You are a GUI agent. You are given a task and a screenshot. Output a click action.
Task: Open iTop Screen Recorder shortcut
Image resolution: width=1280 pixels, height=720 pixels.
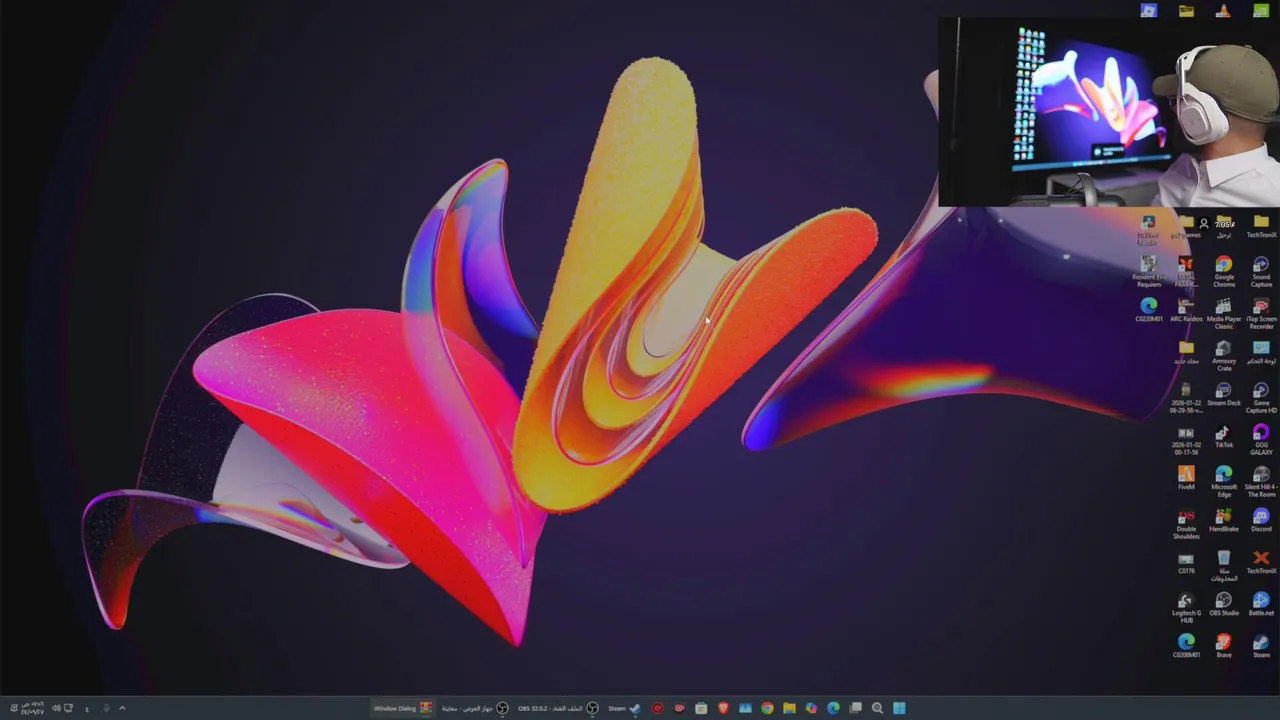[1261, 314]
